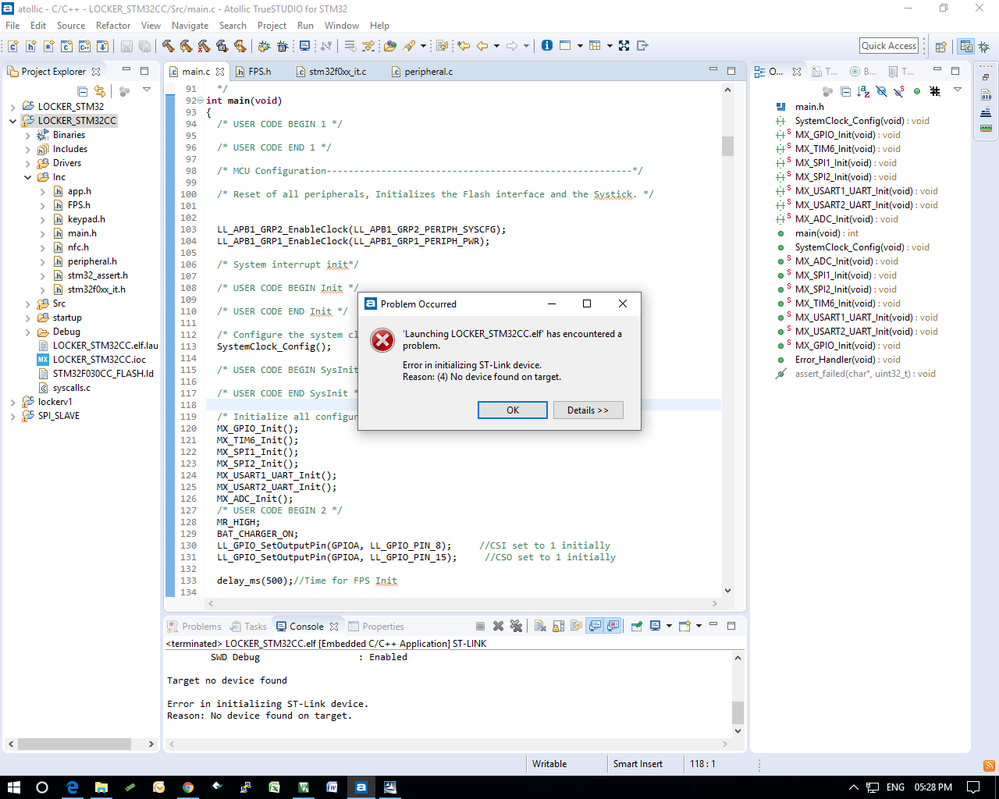Toggle Show Console on standard error change

coord(613,626)
